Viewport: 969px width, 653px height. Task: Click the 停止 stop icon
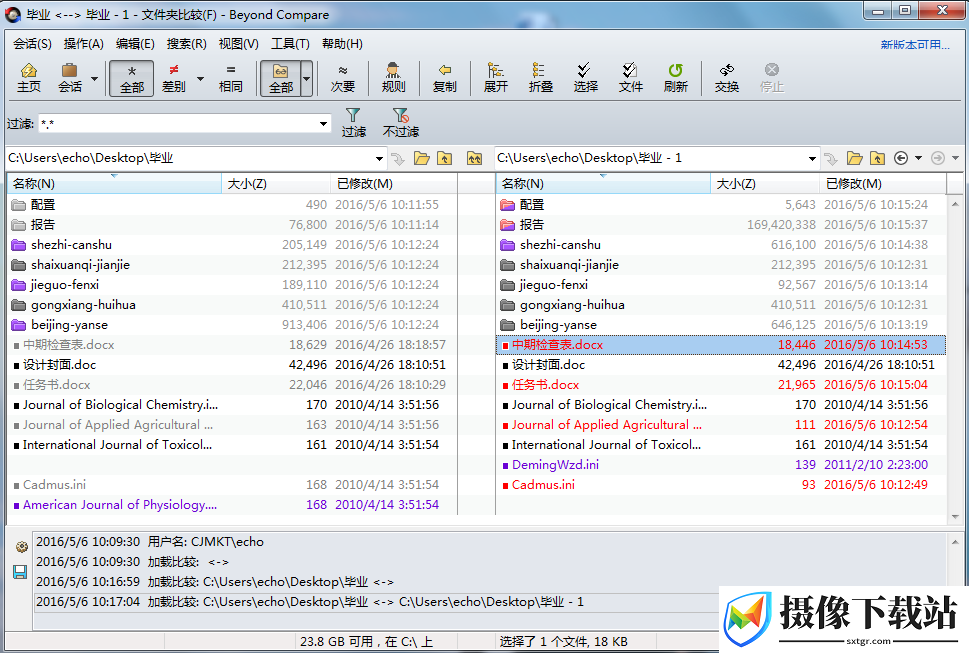(771, 70)
